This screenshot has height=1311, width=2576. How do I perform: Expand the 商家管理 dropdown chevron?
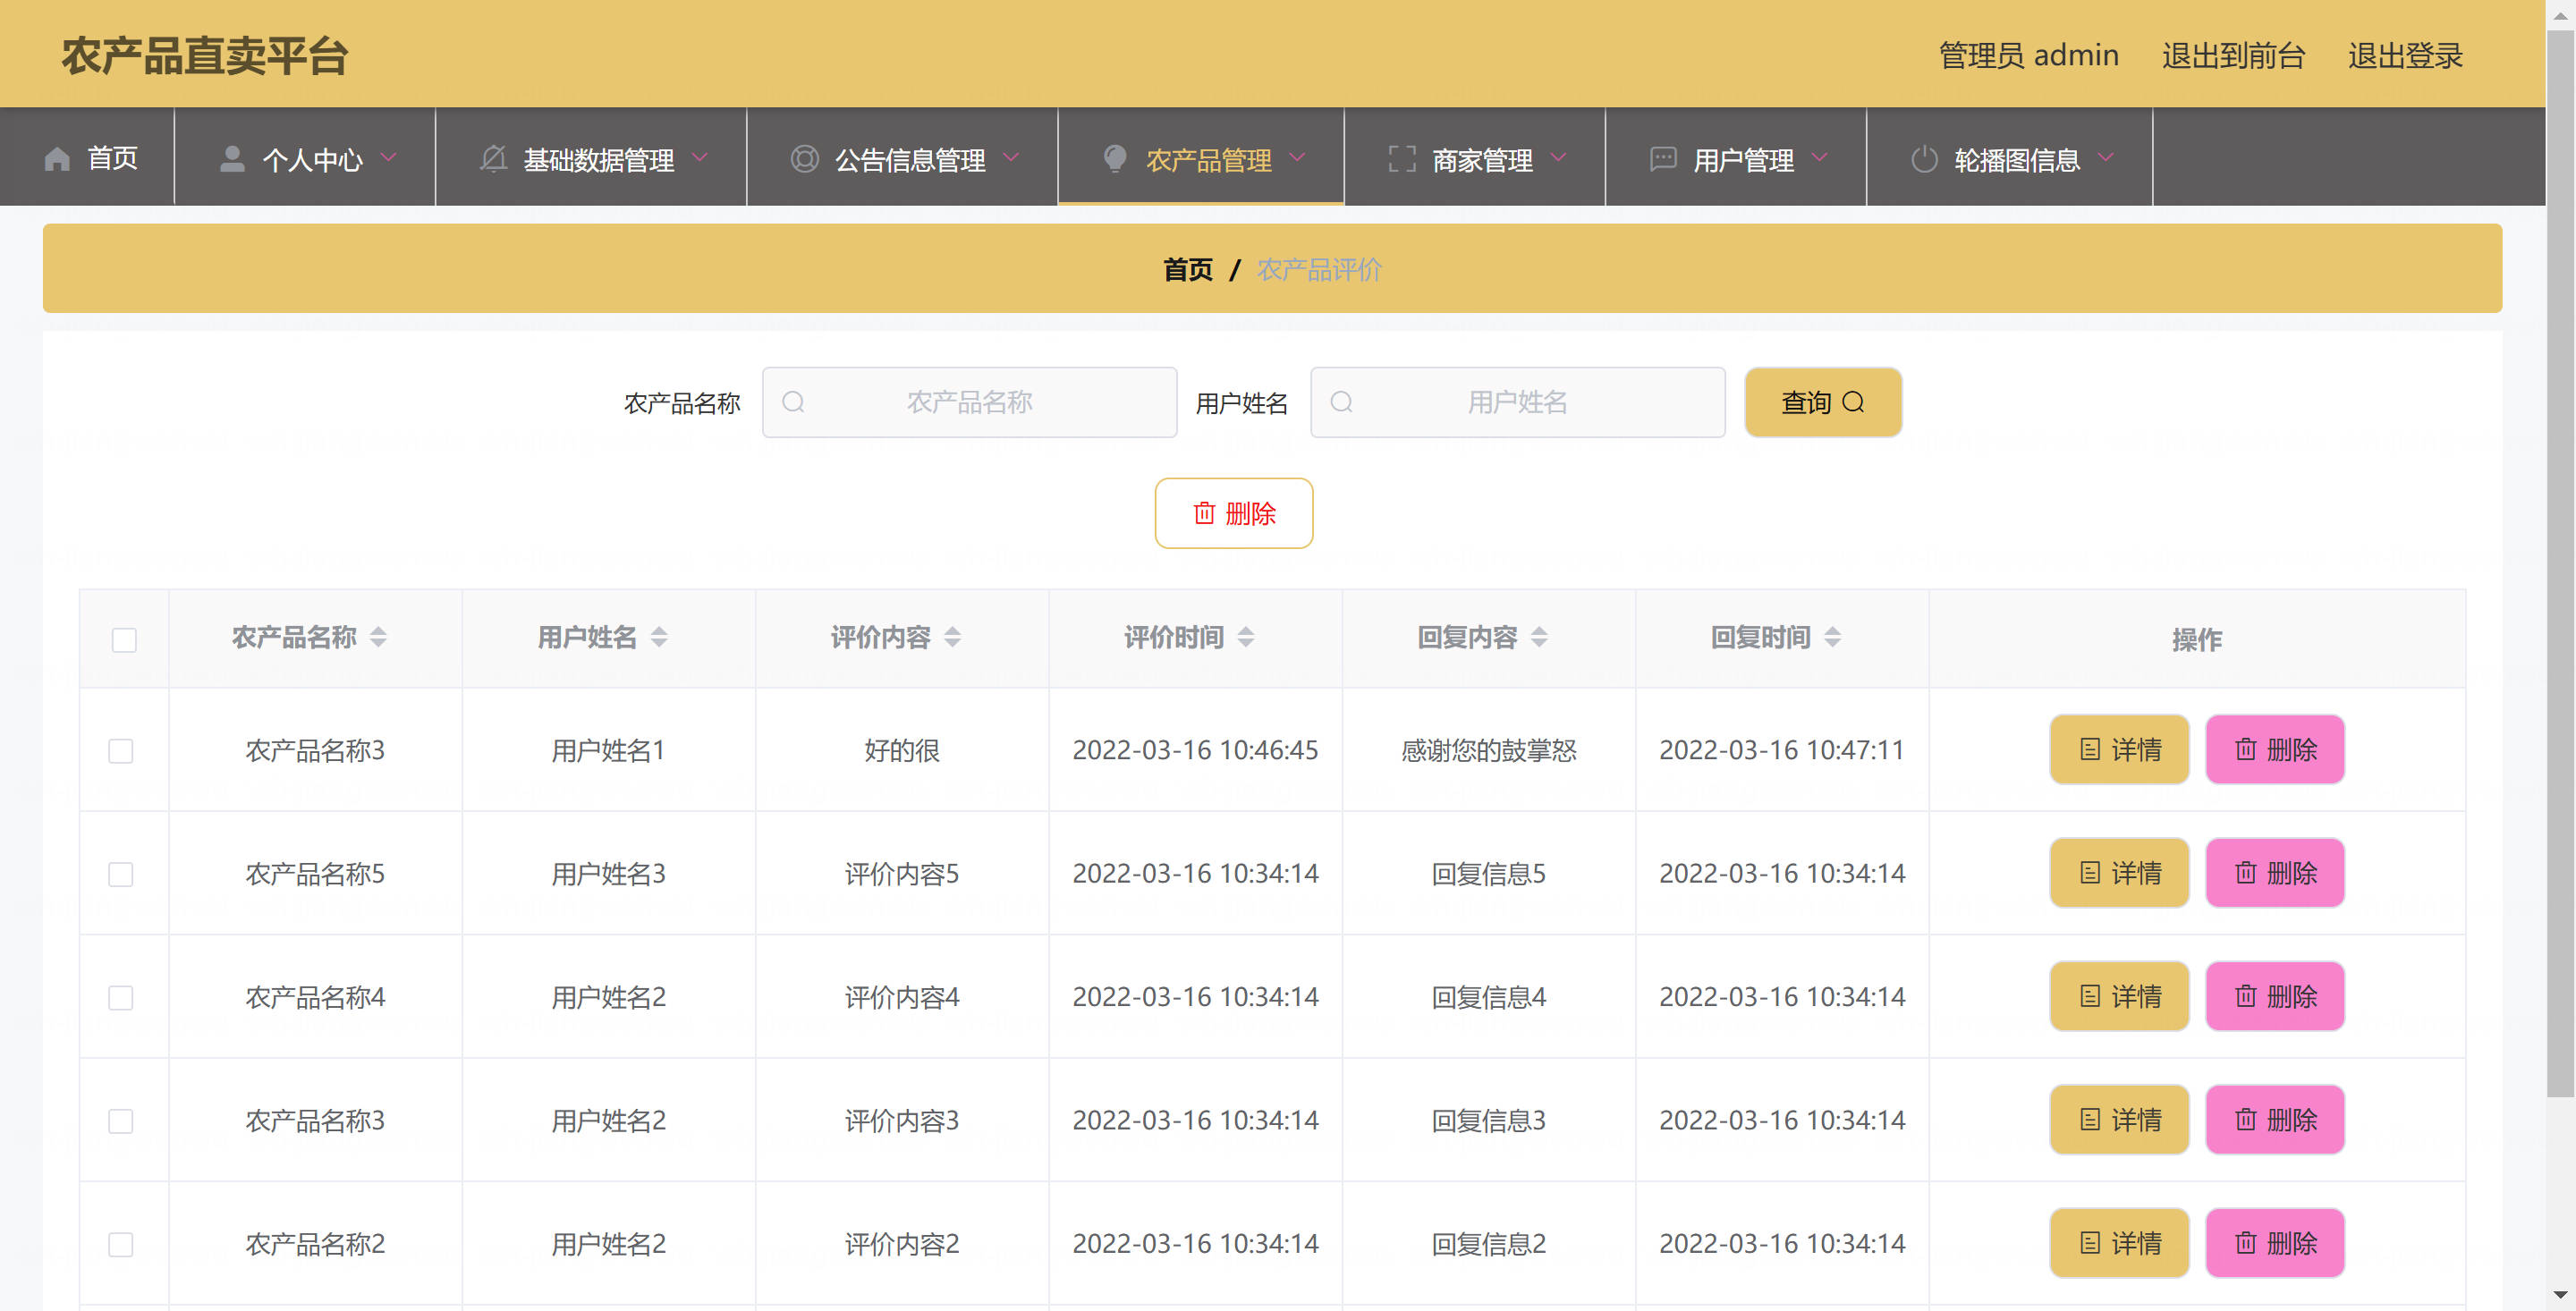point(1559,157)
